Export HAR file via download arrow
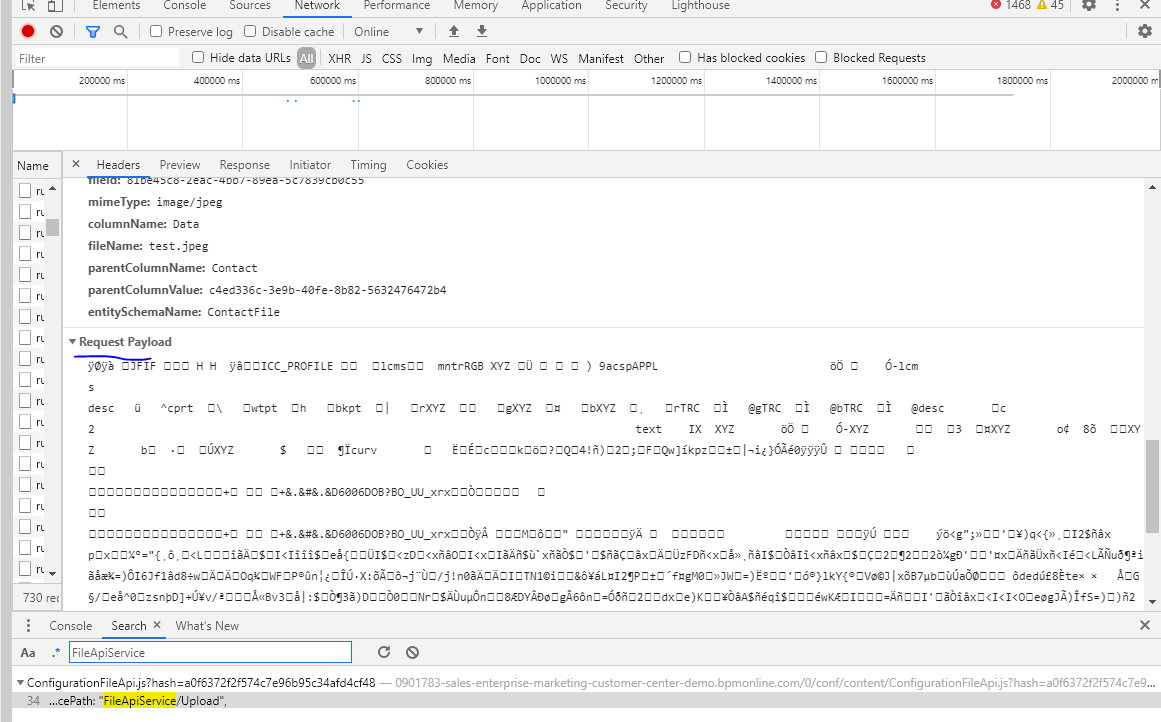The width and height of the screenshot is (1161, 722). [x=480, y=31]
